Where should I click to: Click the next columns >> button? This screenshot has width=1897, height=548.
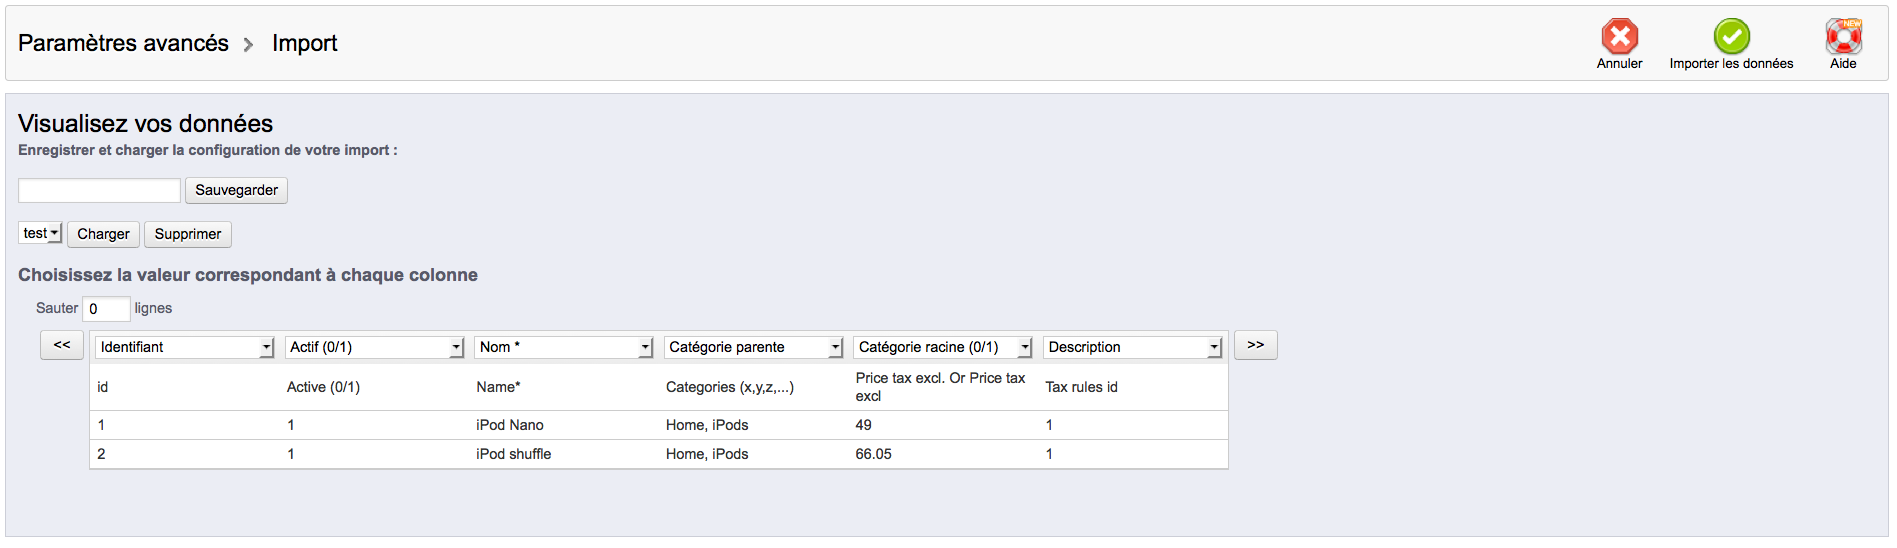1255,345
